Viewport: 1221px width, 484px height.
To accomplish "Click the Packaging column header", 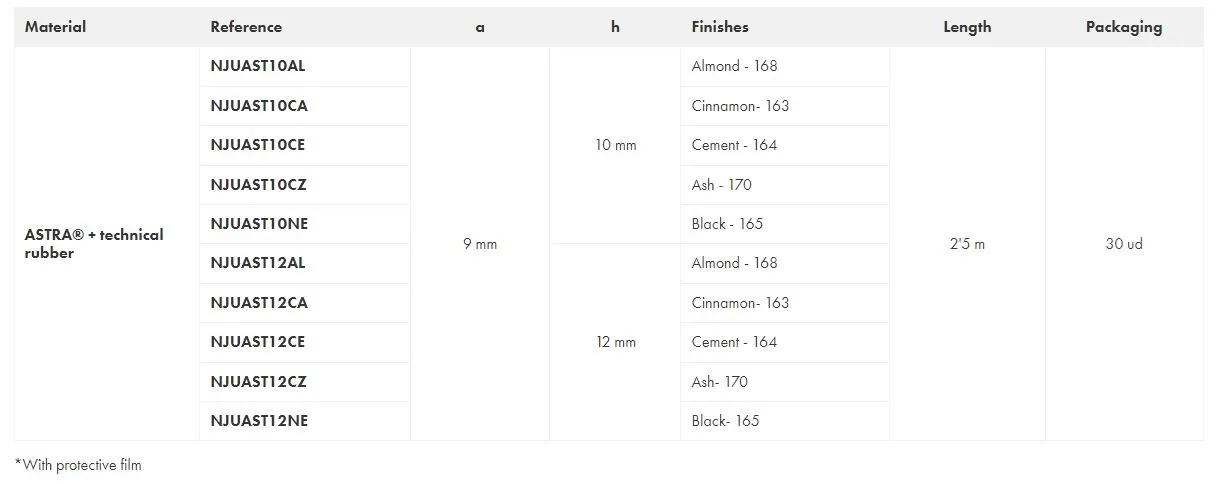I will pyautogui.click(x=1124, y=27).
